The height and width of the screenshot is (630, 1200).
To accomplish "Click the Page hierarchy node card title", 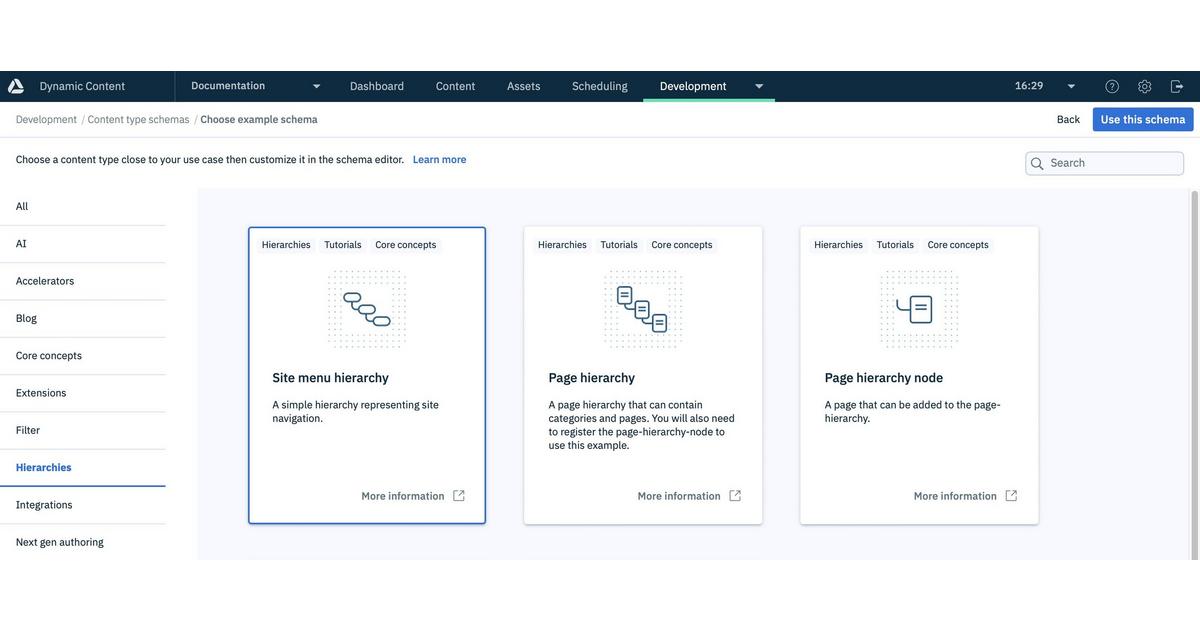I will (884, 378).
